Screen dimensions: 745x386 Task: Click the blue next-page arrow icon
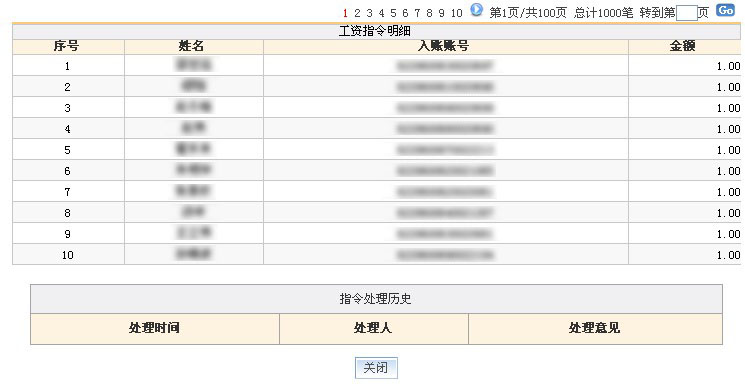476,10
